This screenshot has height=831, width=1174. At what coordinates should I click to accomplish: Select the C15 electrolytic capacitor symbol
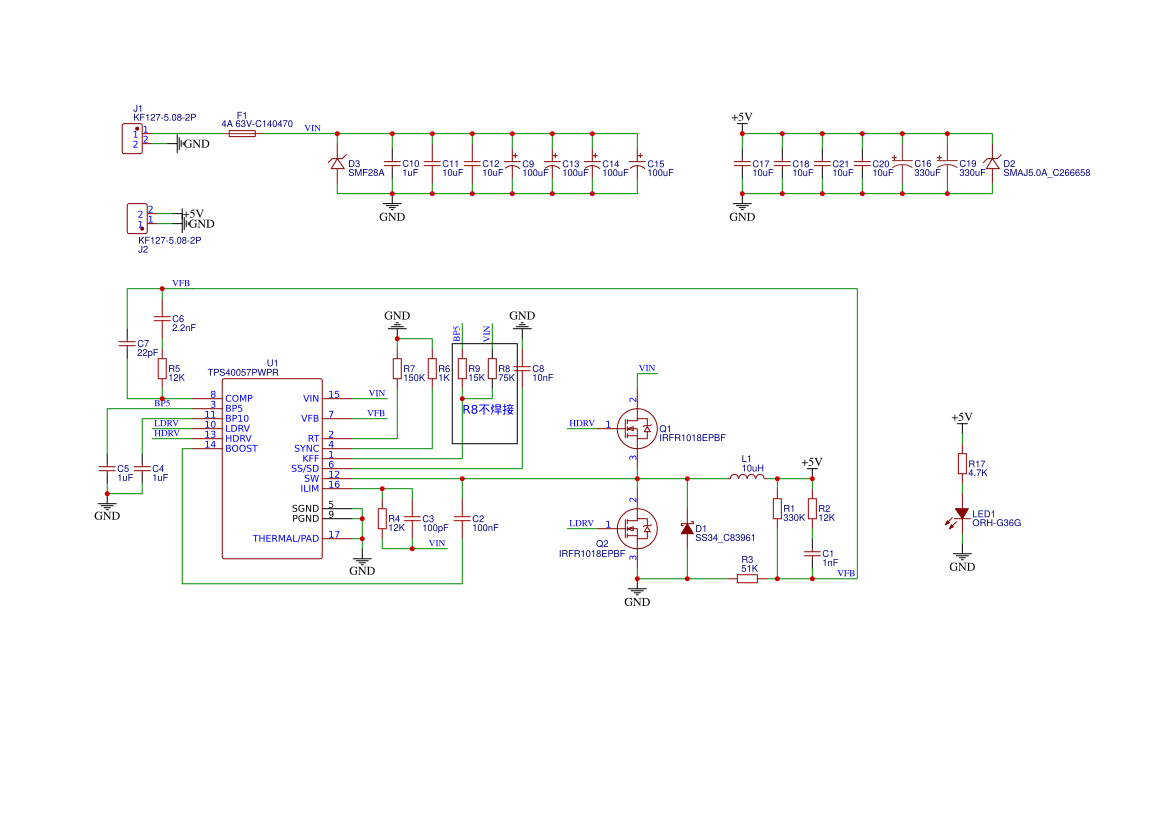pos(637,163)
